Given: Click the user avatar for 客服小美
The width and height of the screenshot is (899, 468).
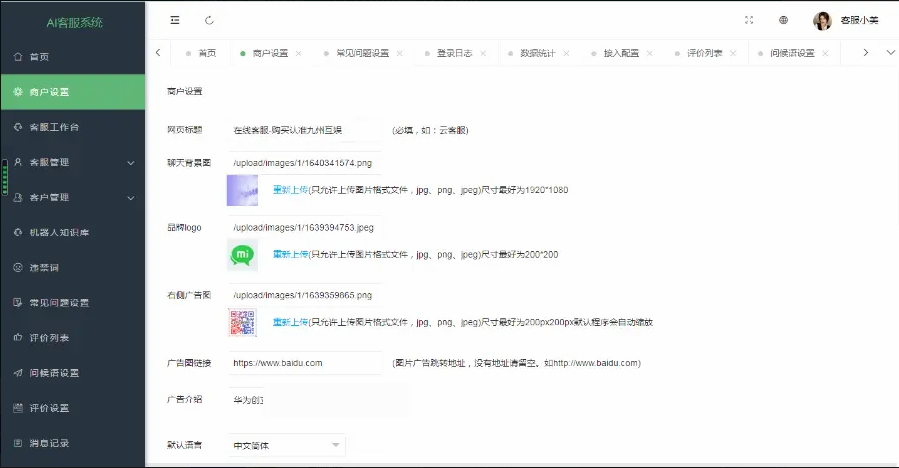Looking at the screenshot, I should click(x=822, y=21).
